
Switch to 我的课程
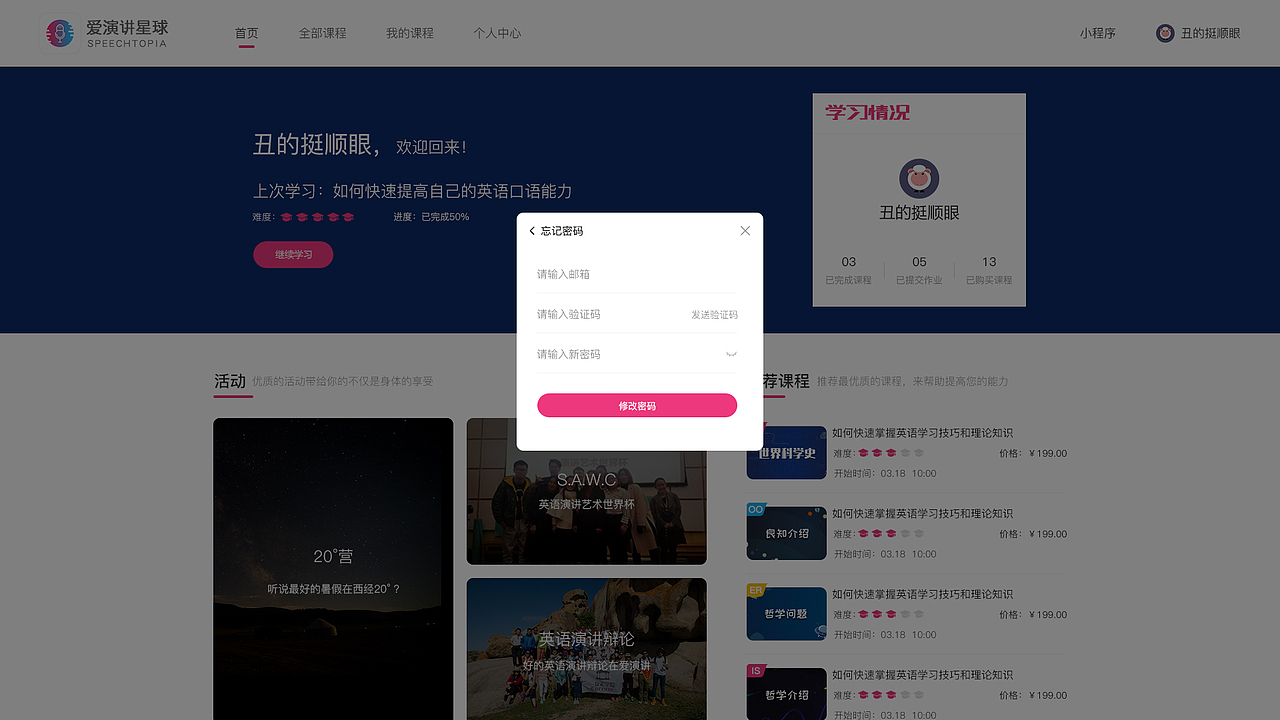[x=410, y=32]
